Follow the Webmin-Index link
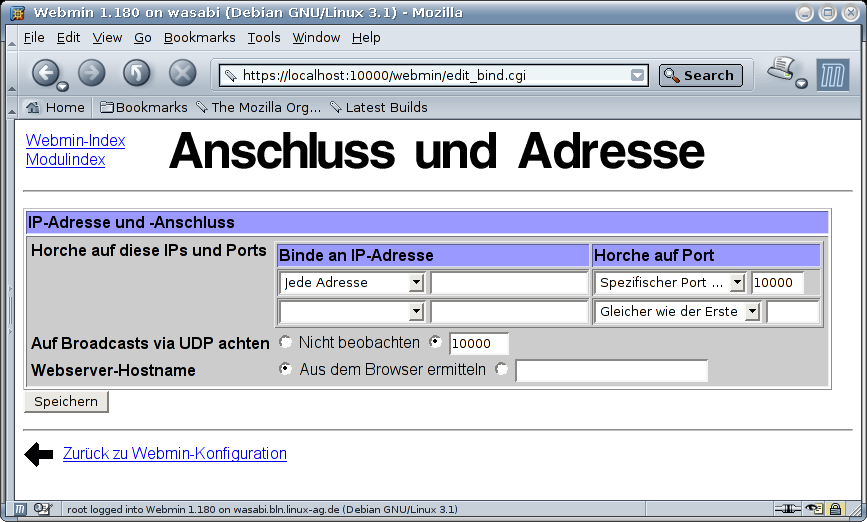867x522 pixels. [x=75, y=140]
